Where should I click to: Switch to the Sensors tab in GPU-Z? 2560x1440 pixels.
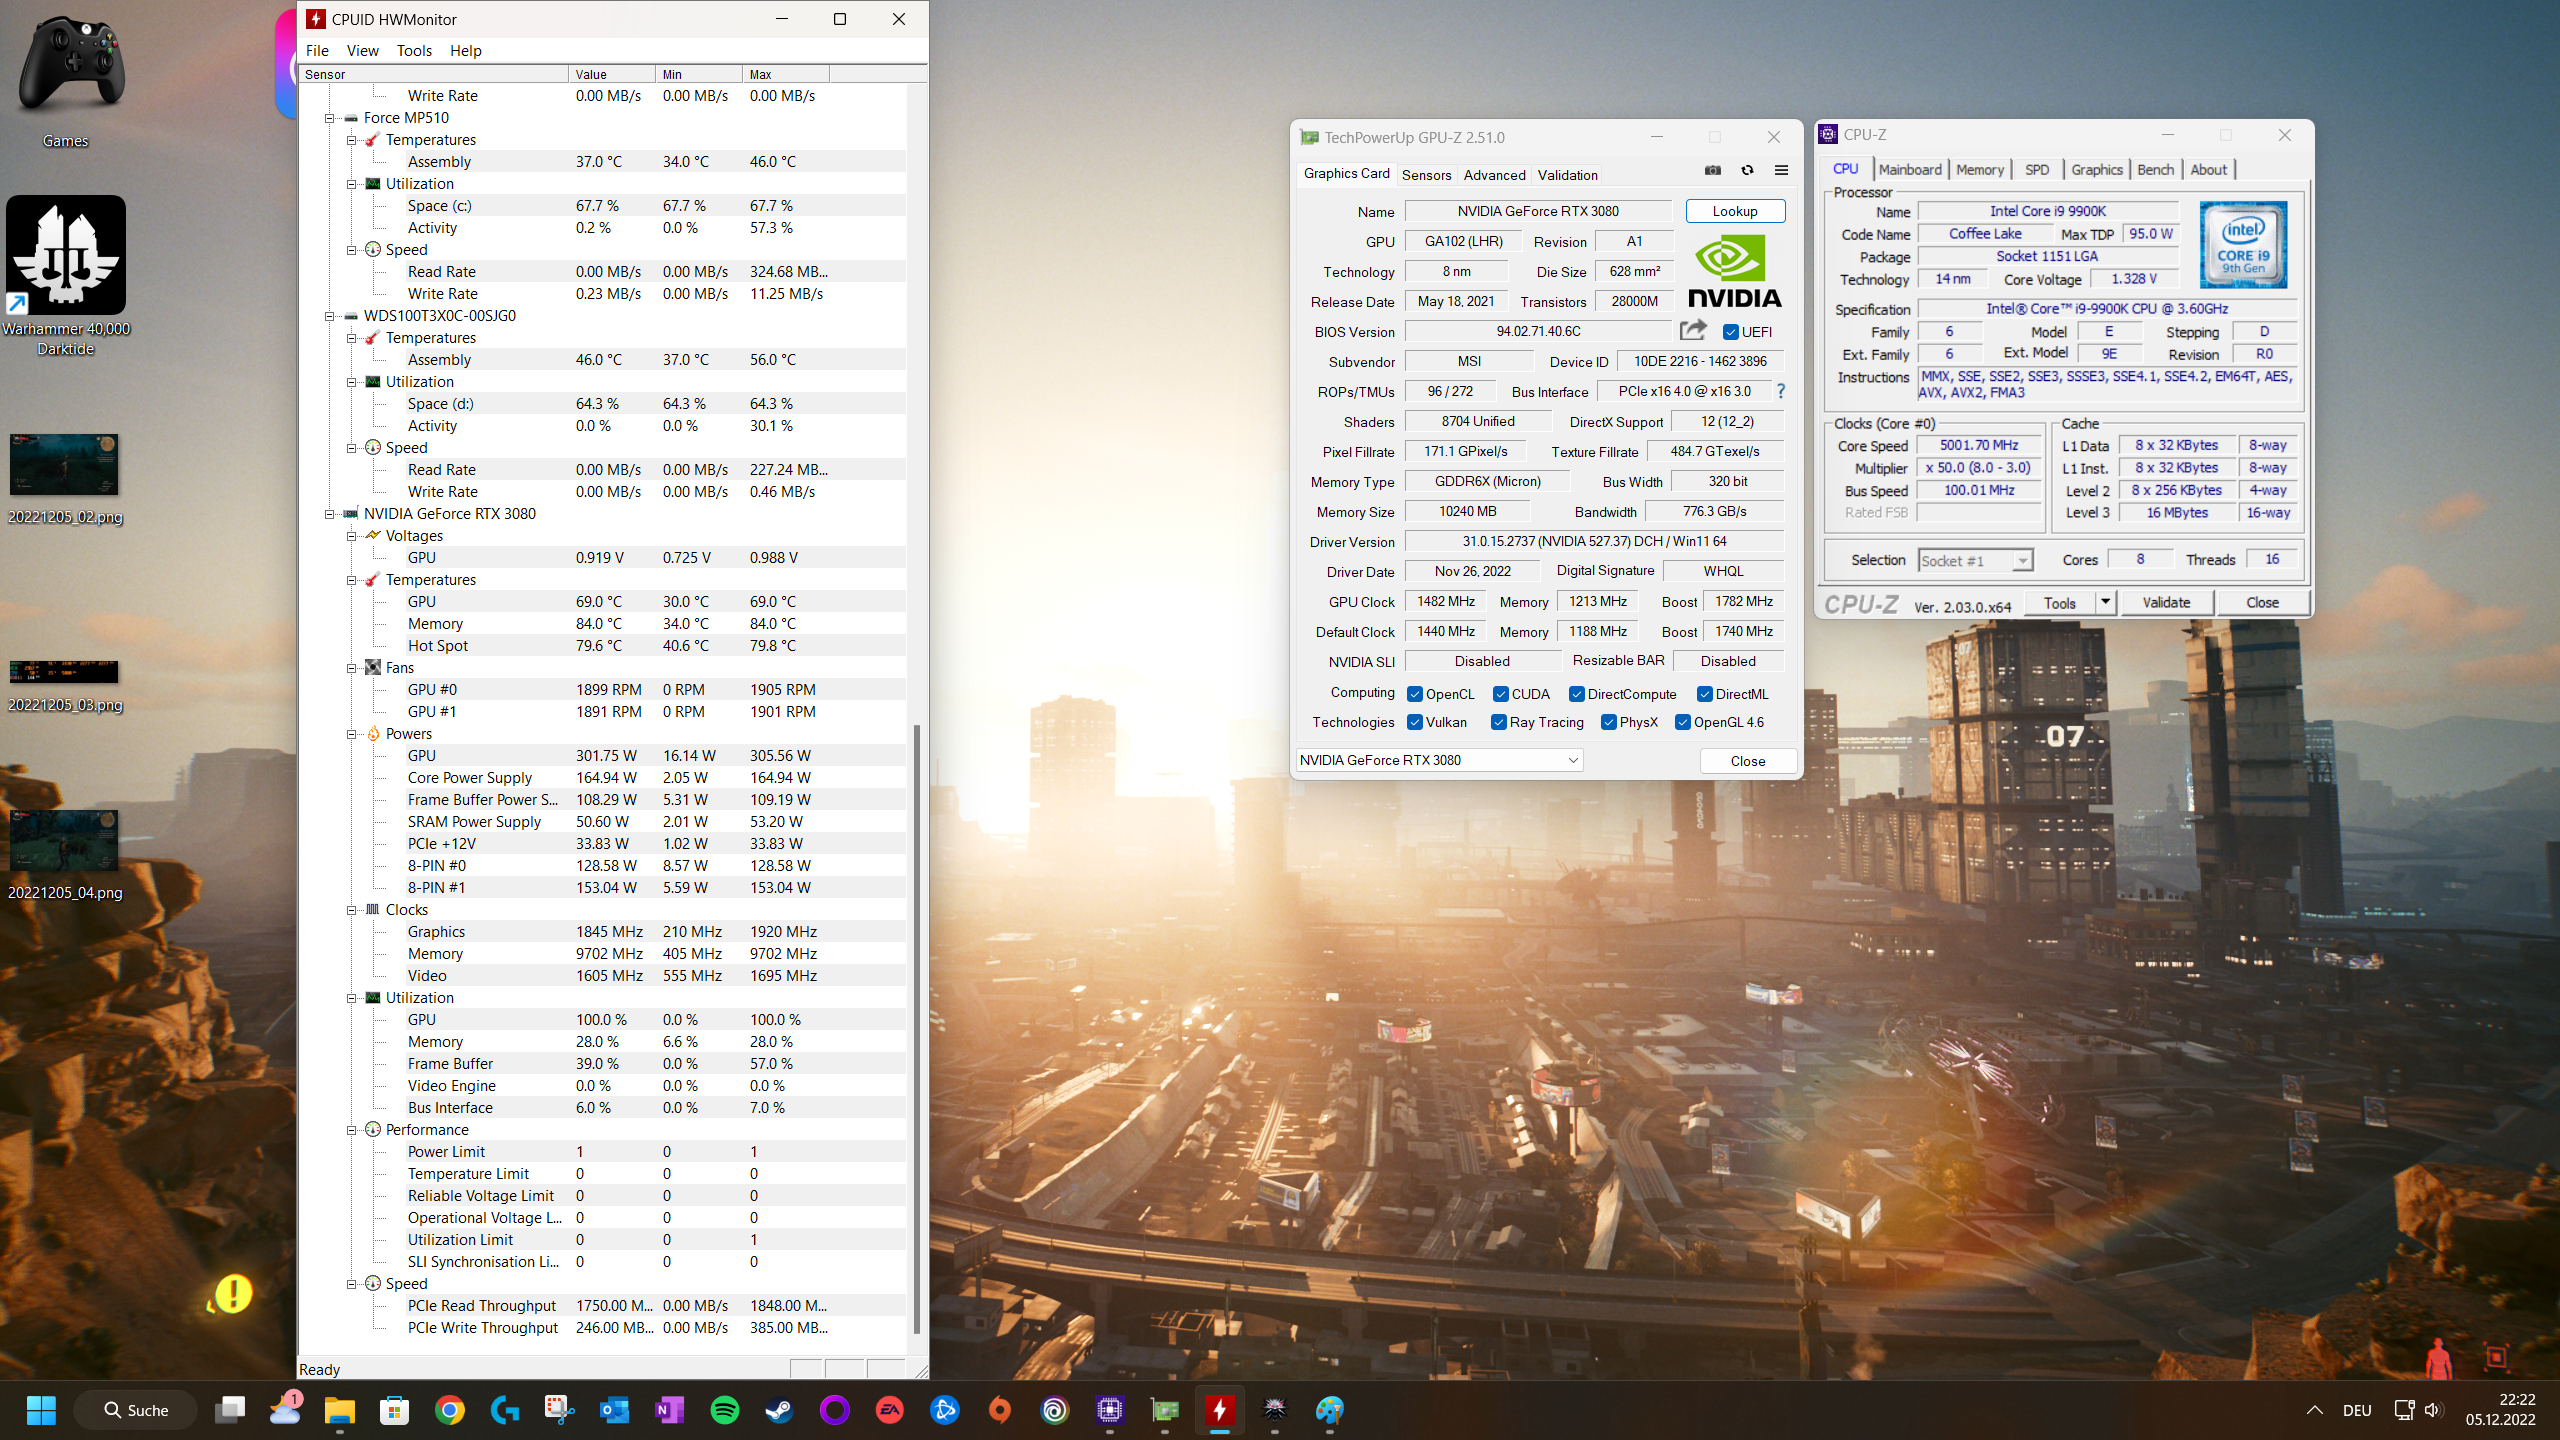click(1426, 175)
